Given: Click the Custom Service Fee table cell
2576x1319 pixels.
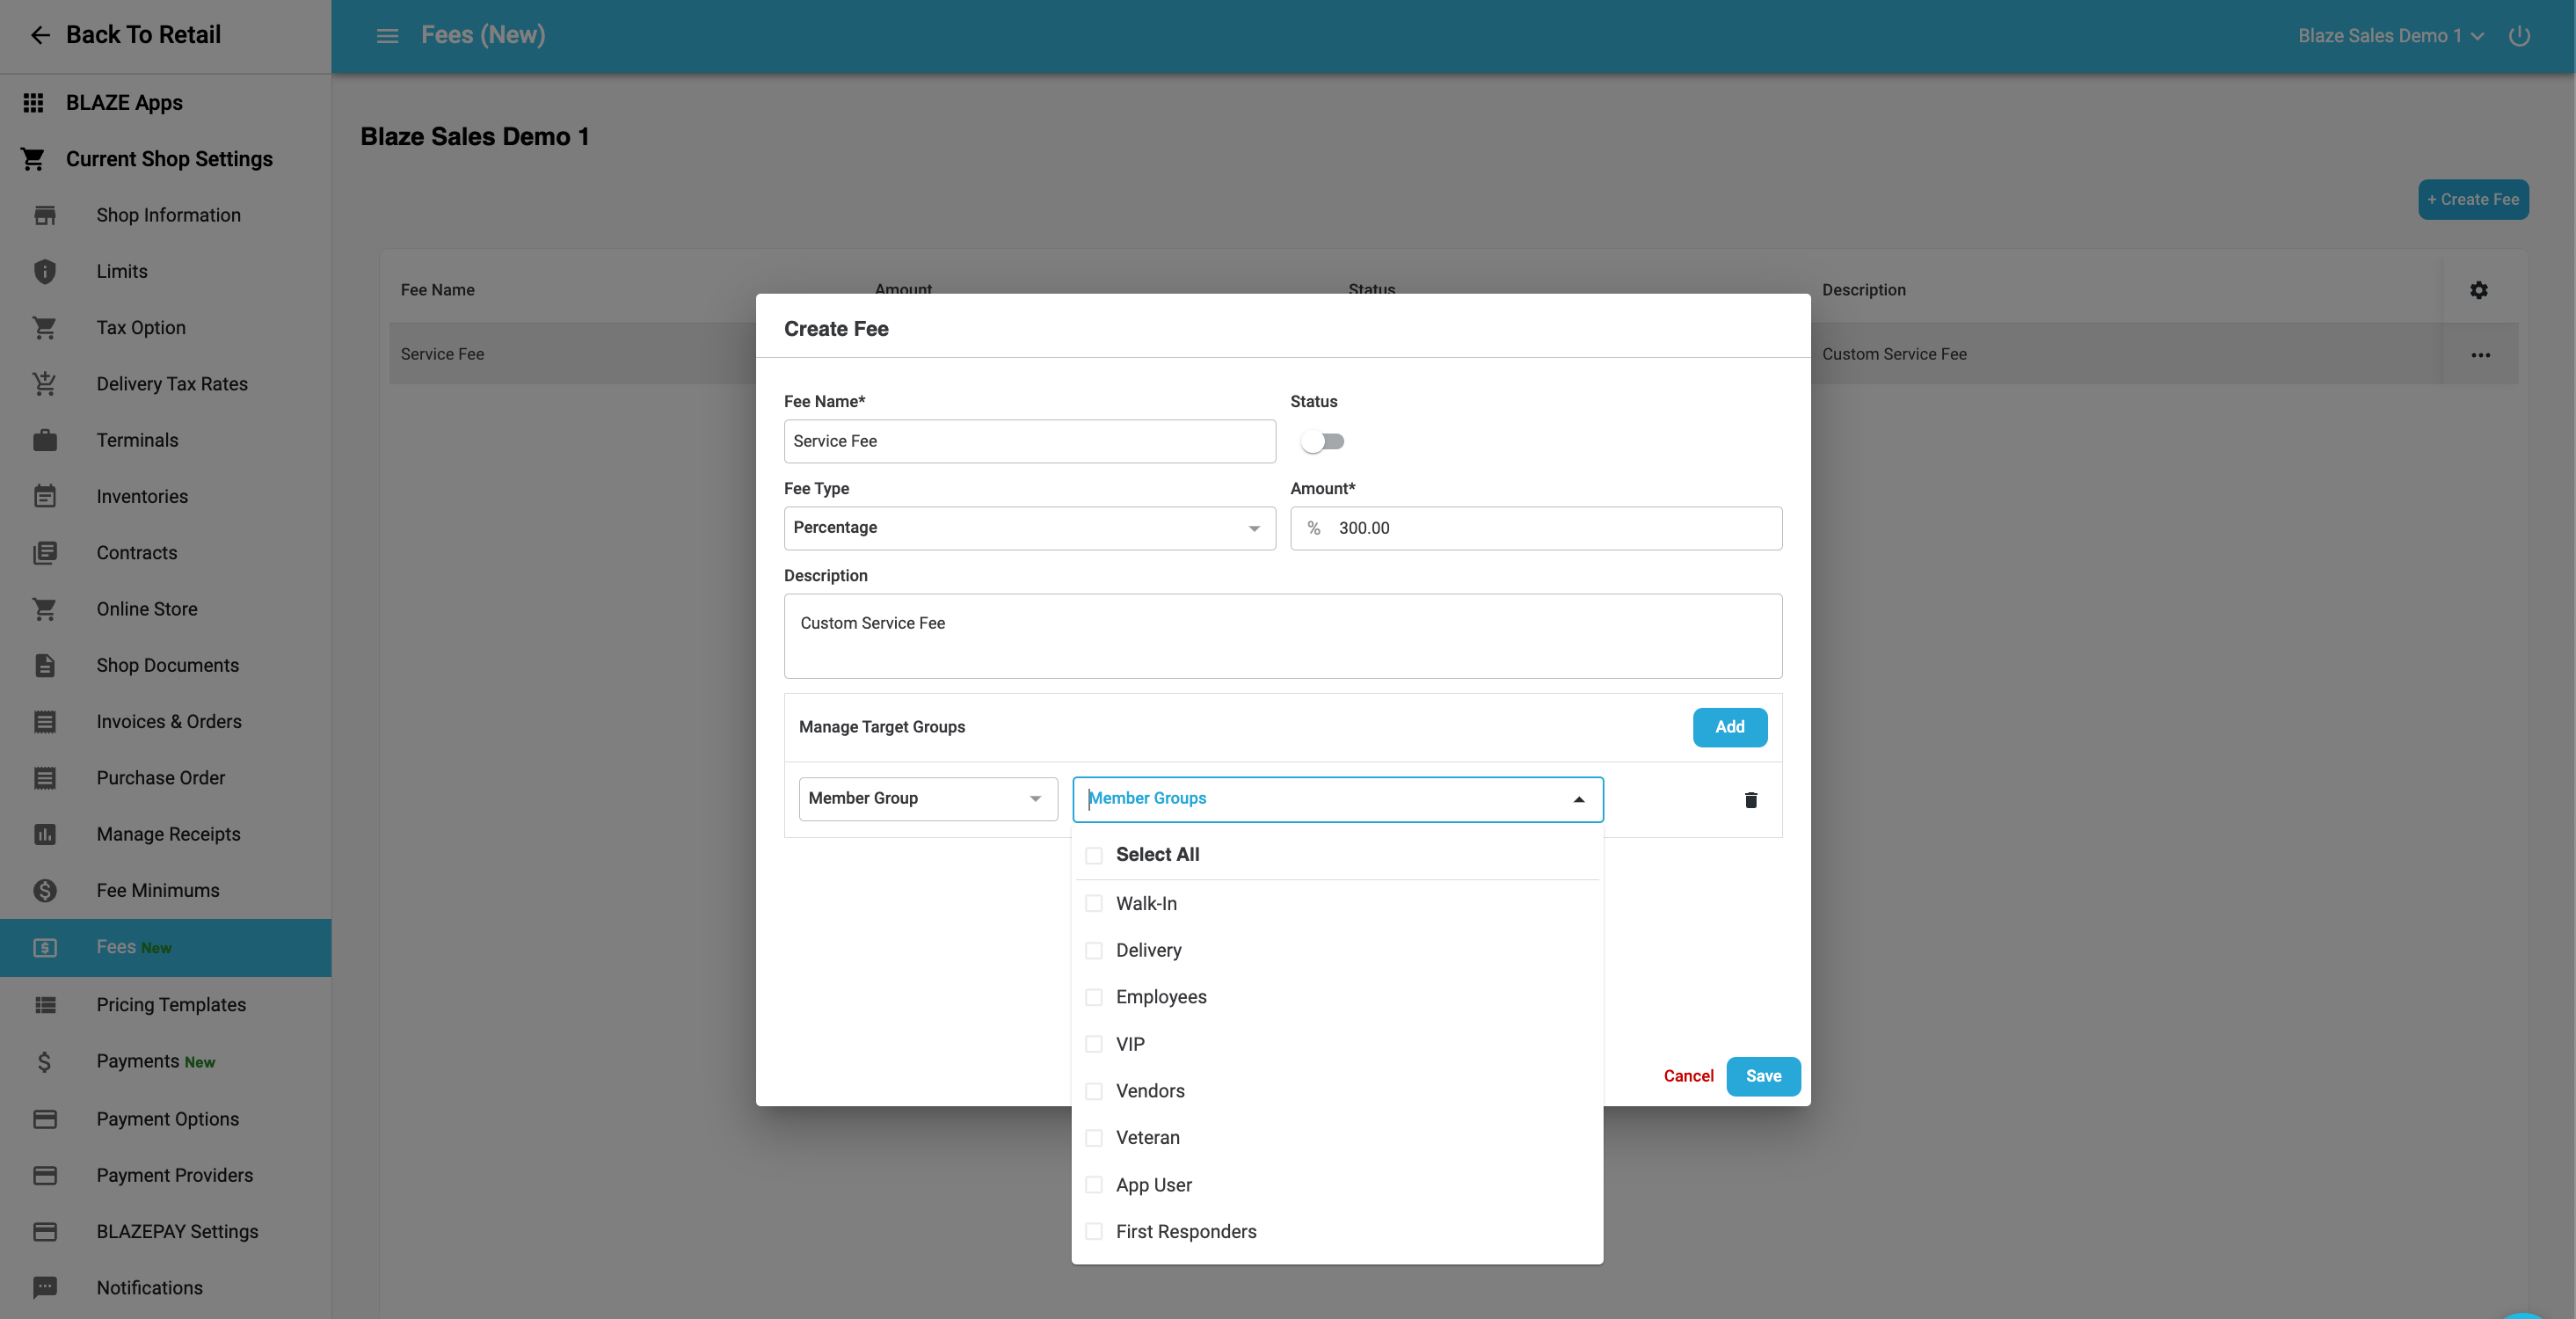Looking at the screenshot, I should 1894,354.
